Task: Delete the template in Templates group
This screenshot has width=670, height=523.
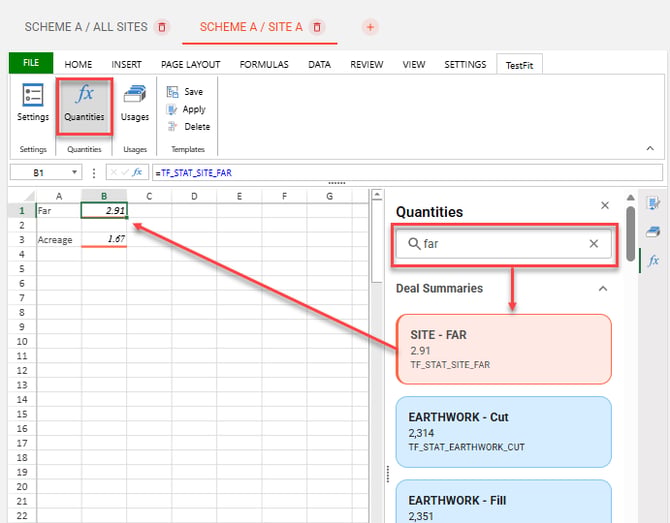Action: pos(188,126)
